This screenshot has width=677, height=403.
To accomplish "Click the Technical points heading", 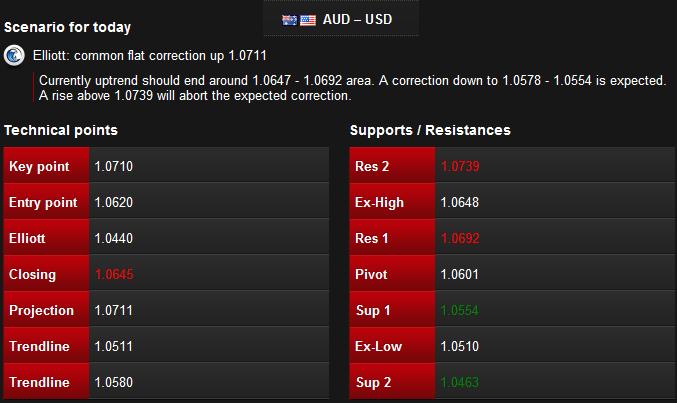I will 61,130.
